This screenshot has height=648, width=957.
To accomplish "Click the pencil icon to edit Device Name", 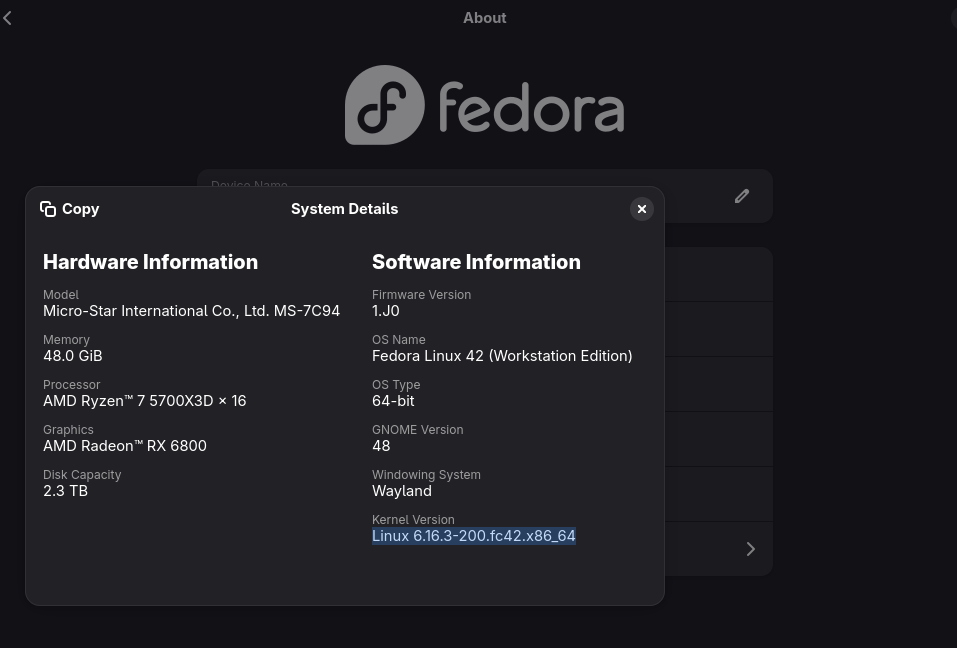I will pyautogui.click(x=742, y=196).
